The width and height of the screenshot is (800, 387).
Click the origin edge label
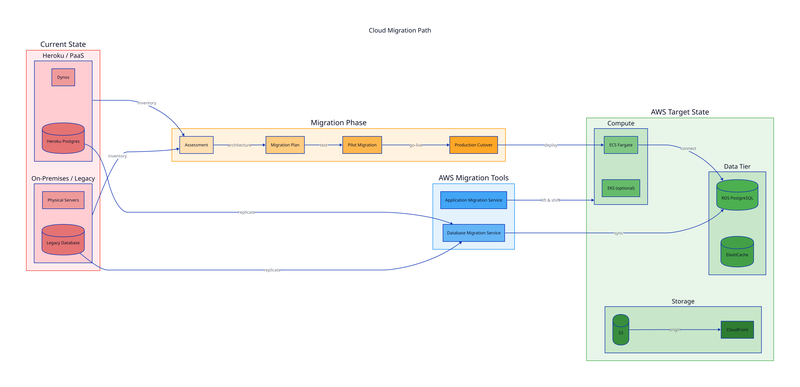tap(675, 330)
